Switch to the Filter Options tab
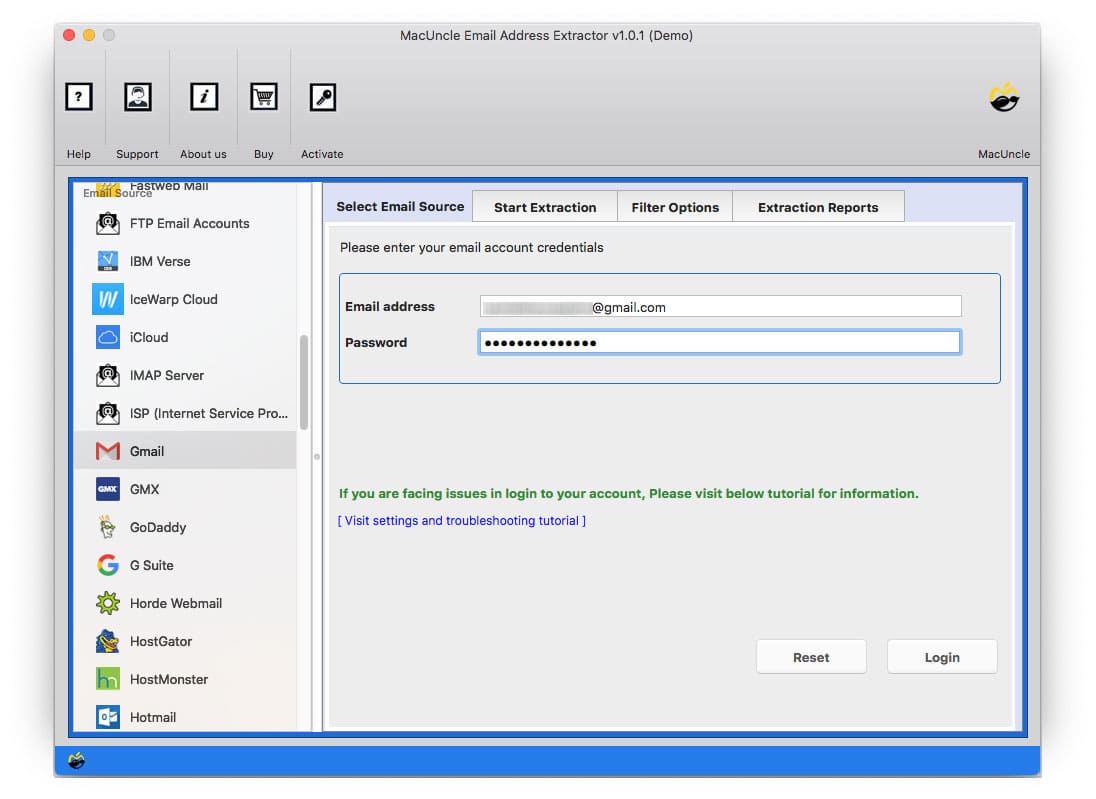The image size is (1096, 799). pyautogui.click(x=675, y=206)
